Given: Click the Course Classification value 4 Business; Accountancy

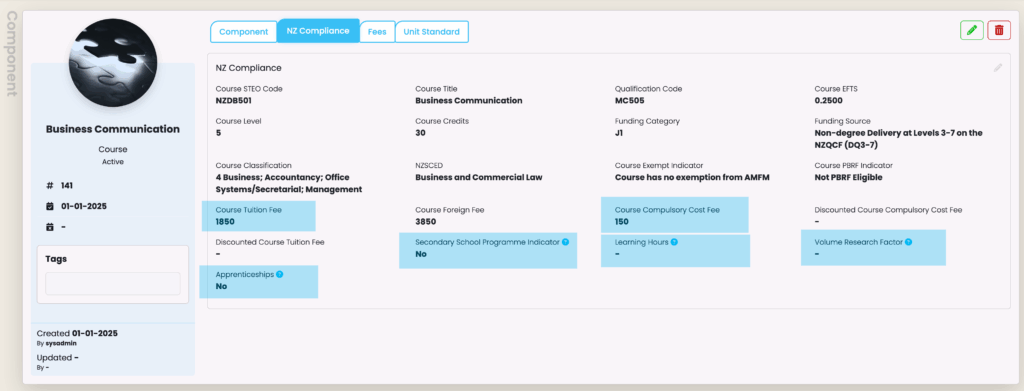Looking at the screenshot, I should click(289, 183).
